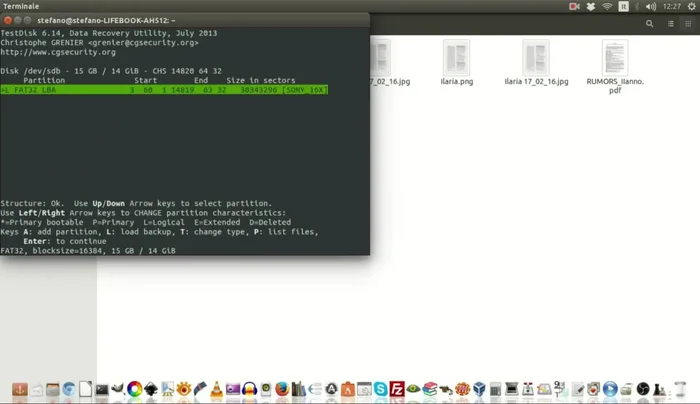Open the Terminal icon in the dock
Screen dimensions: 700x404
(x=102, y=389)
